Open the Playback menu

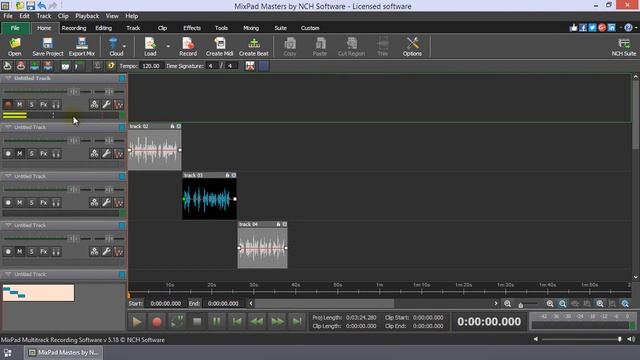pyautogui.click(x=87, y=16)
